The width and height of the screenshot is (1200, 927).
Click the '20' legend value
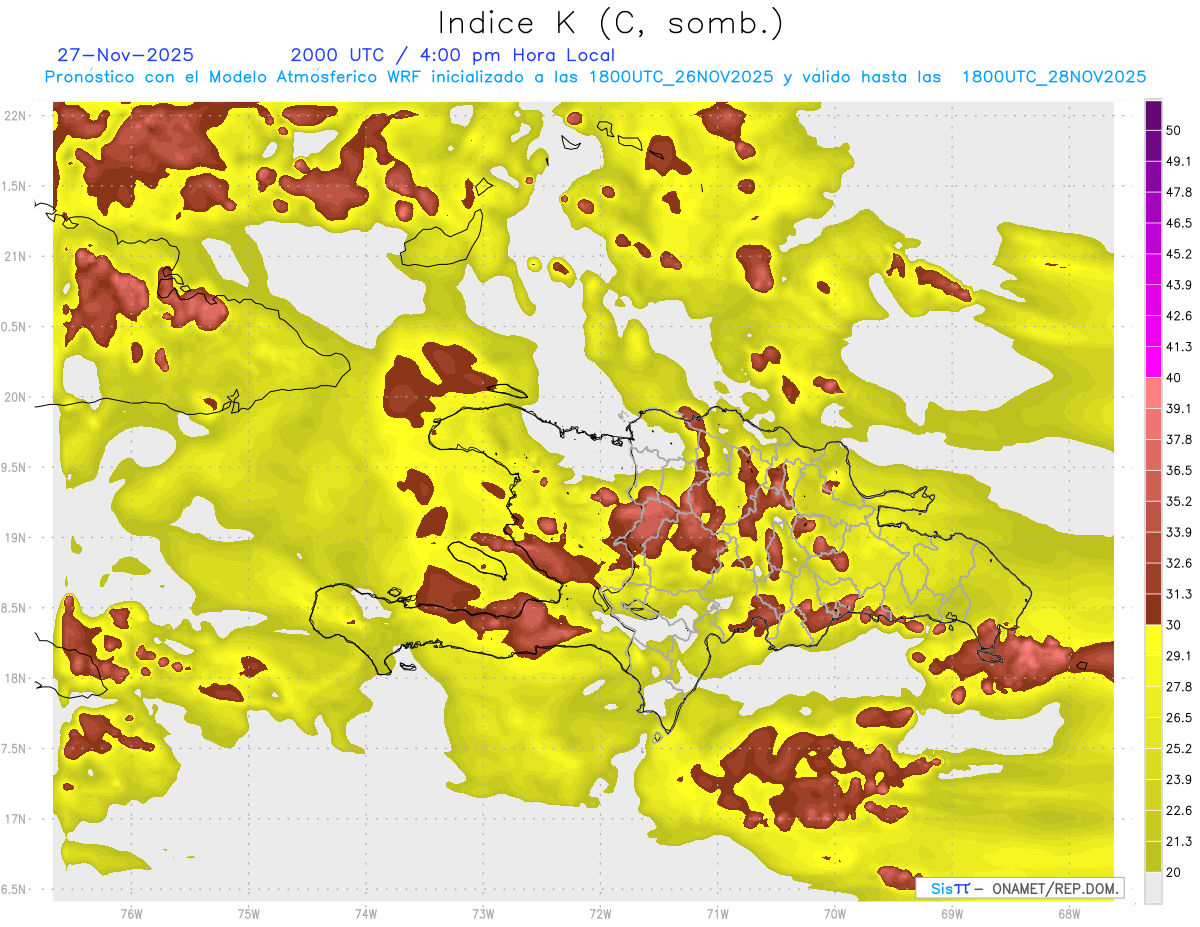(1174, 872)
